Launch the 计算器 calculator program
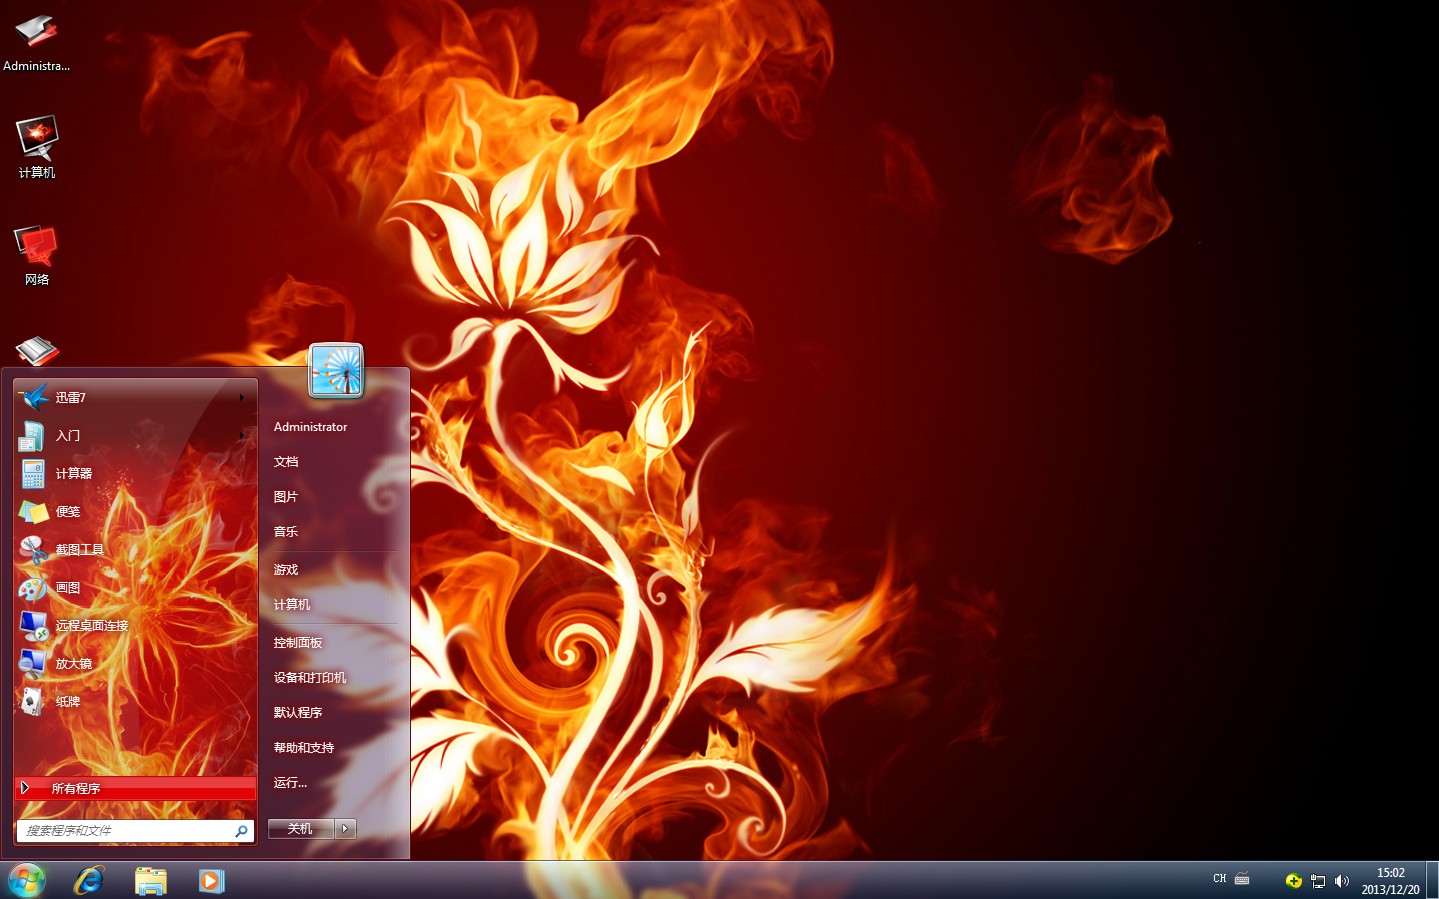This screenshot has width=1439, height=899. pyautogui.click(x=134, y=473)
